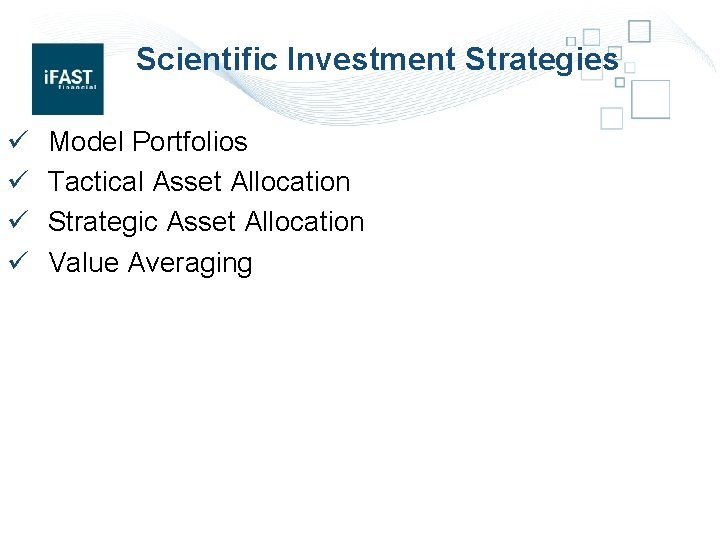
Task: Select the Tactical Asset Allocation text
Action: pyautogui.click(x=199, y=181)
